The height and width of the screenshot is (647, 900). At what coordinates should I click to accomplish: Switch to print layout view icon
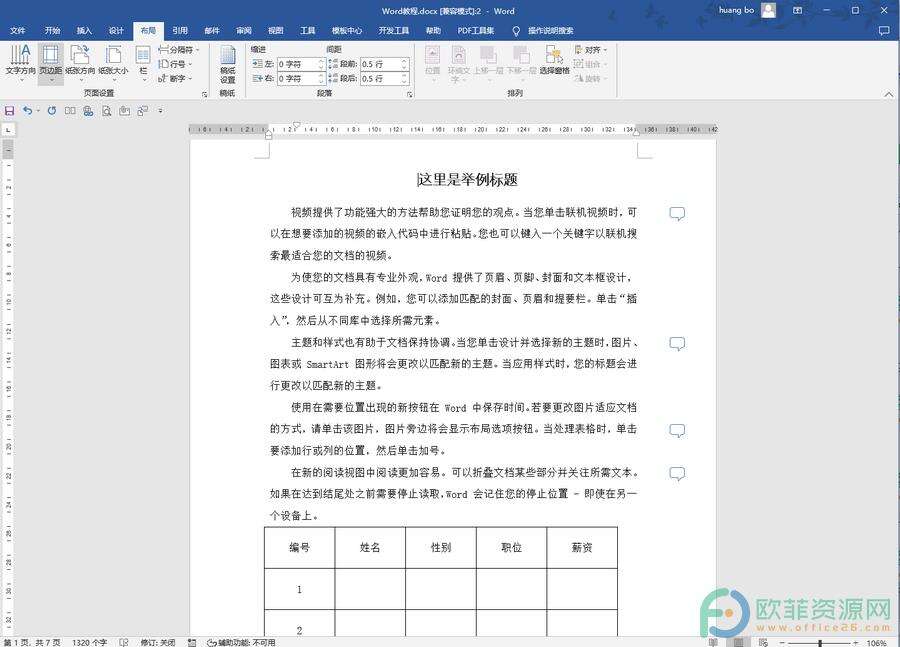(739, 642)
